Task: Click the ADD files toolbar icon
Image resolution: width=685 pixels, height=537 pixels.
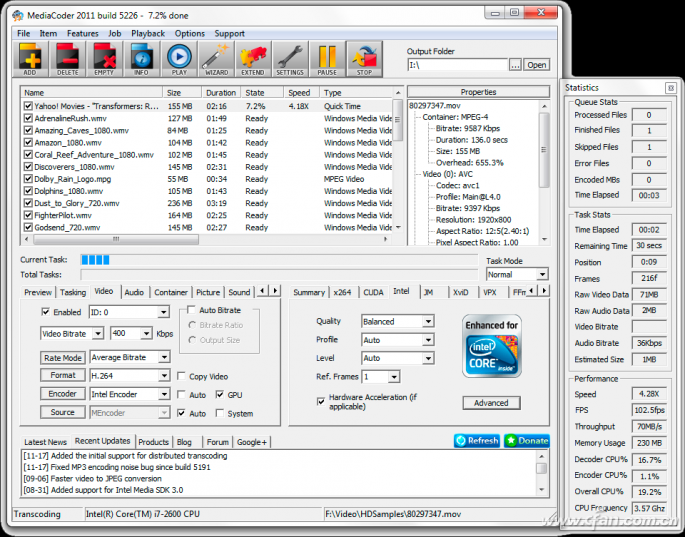Action: pos(30,59)
